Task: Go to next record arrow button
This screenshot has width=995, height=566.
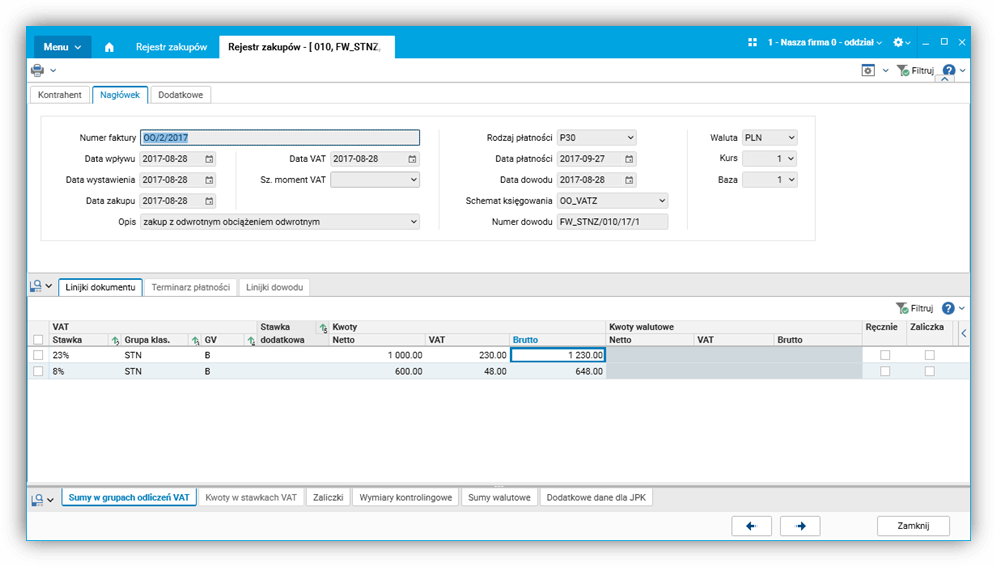Action: [800, 526]
